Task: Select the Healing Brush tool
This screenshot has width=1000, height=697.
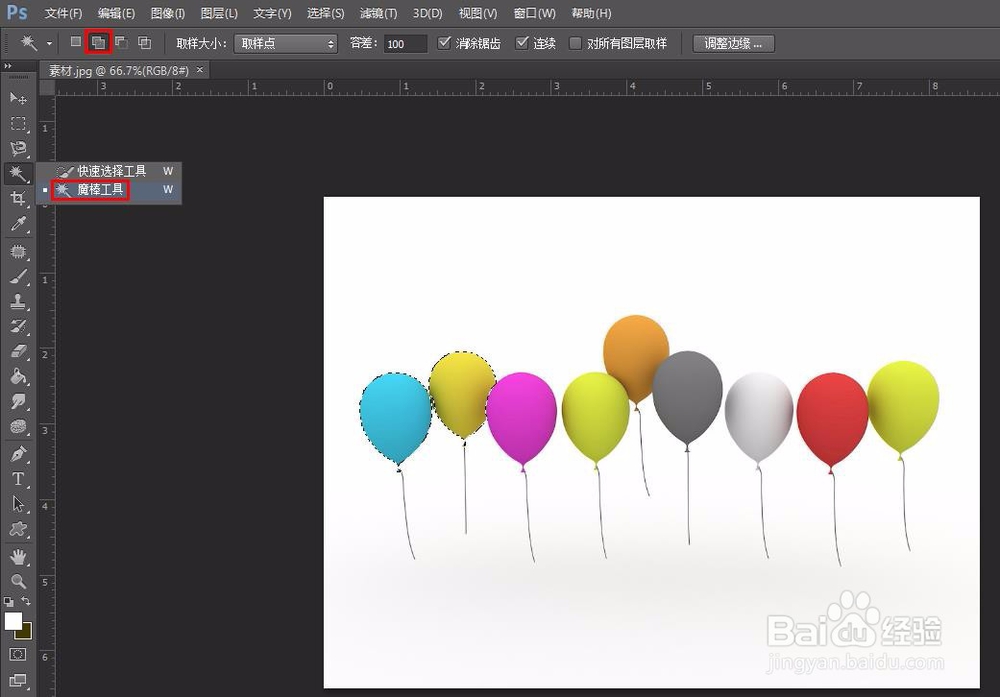Action: coord(18,251)
